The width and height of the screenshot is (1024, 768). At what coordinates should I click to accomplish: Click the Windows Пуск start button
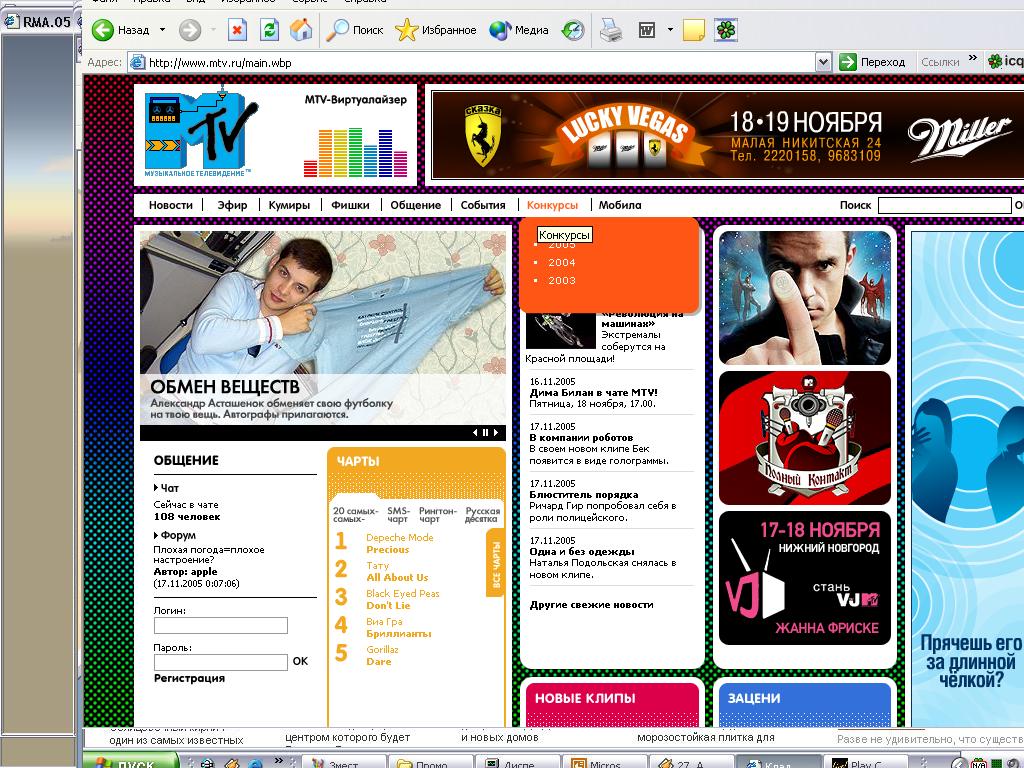pos(131,761)
